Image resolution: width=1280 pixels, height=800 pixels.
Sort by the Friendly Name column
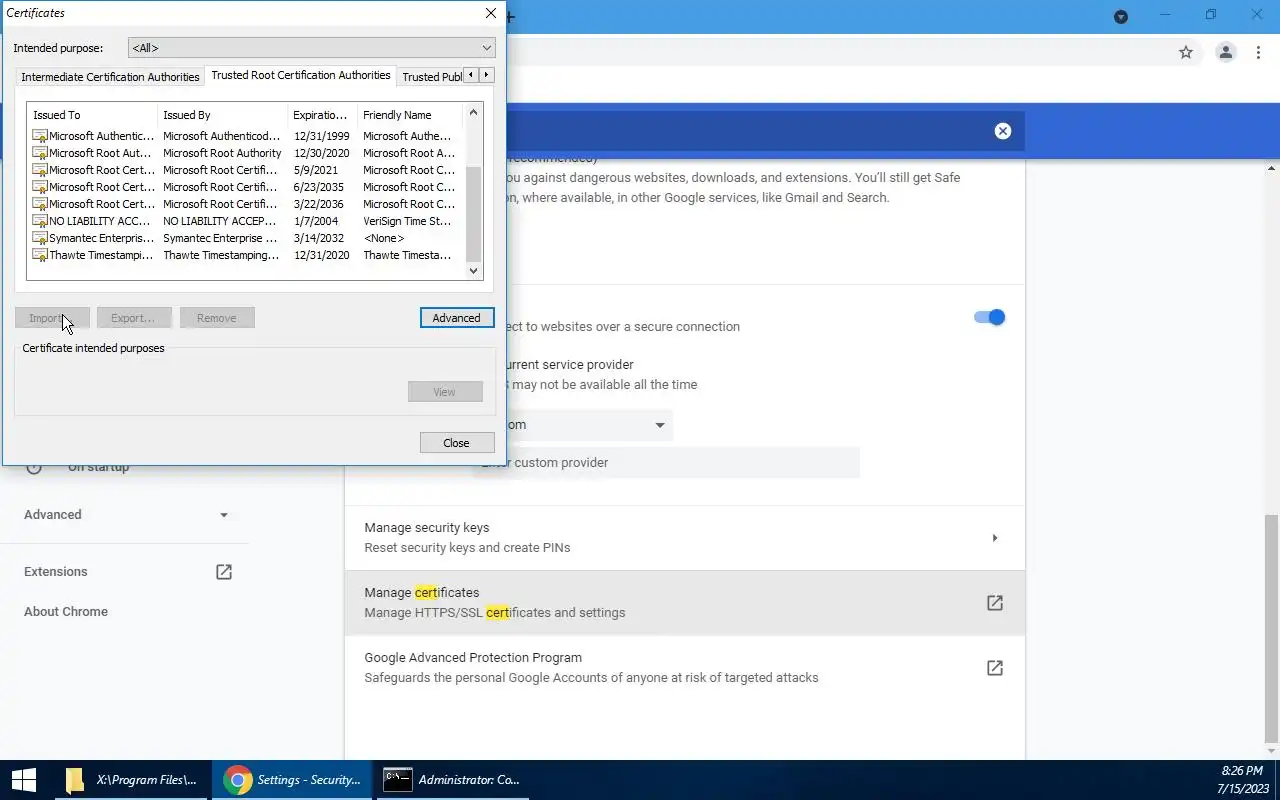tap(410, 115)
